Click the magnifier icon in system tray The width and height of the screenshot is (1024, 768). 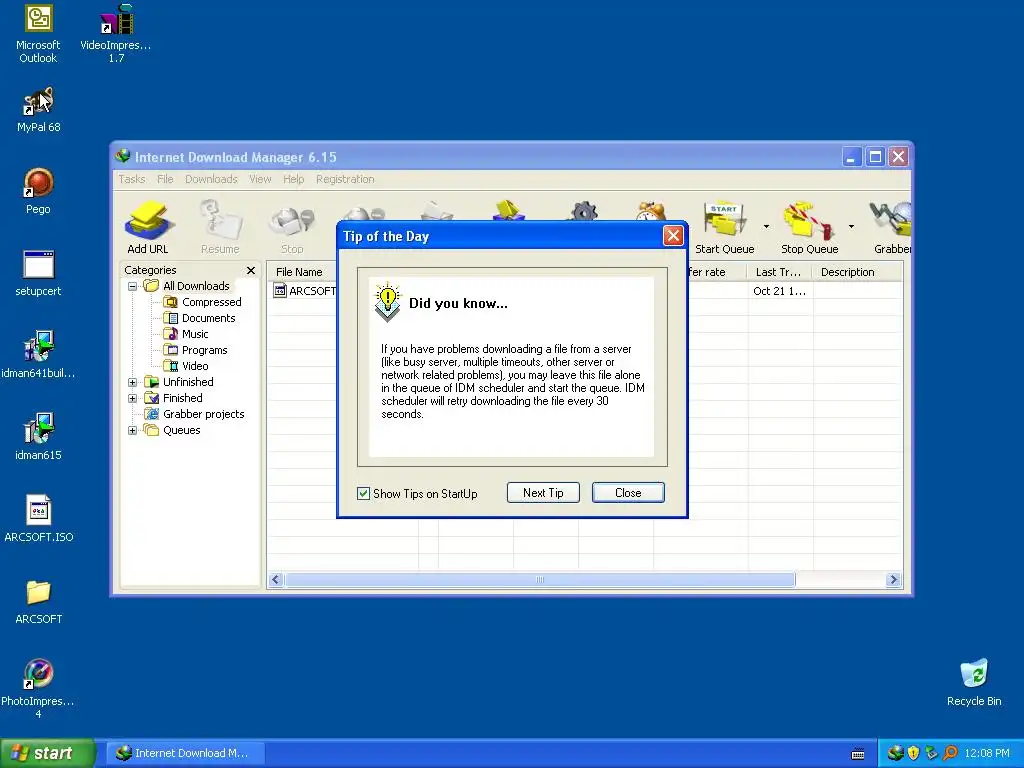coord(950,753)
